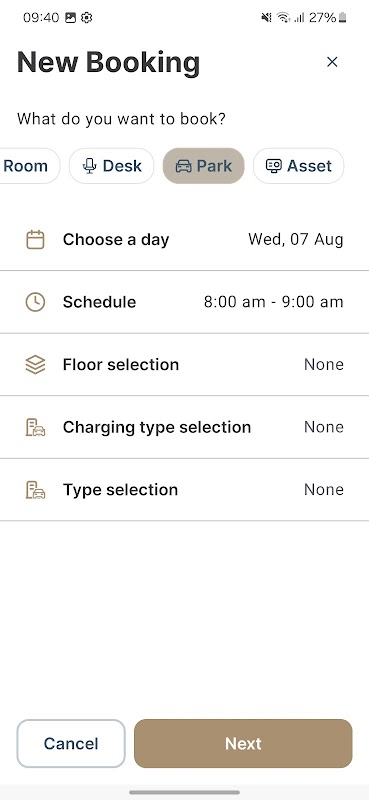Open the date picker showing Wed, 07 Aug
Viewport: 369px width, 800px height.
pyautogui.click(x=184, y=239)
